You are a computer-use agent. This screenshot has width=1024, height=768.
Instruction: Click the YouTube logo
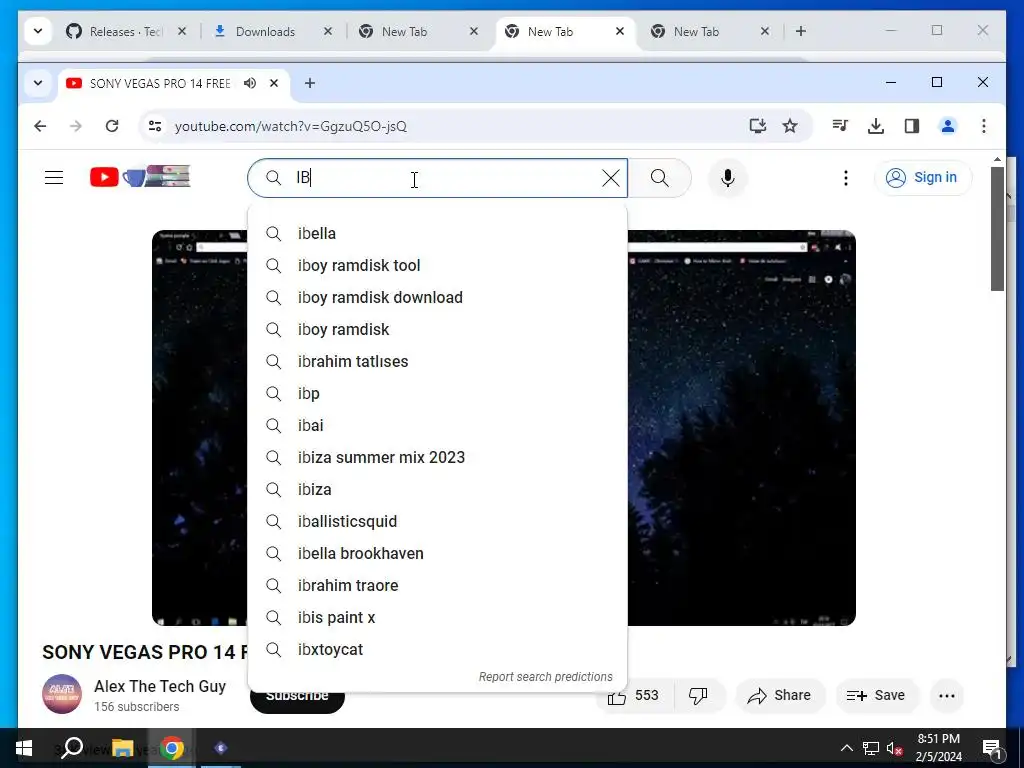point(140,177)
